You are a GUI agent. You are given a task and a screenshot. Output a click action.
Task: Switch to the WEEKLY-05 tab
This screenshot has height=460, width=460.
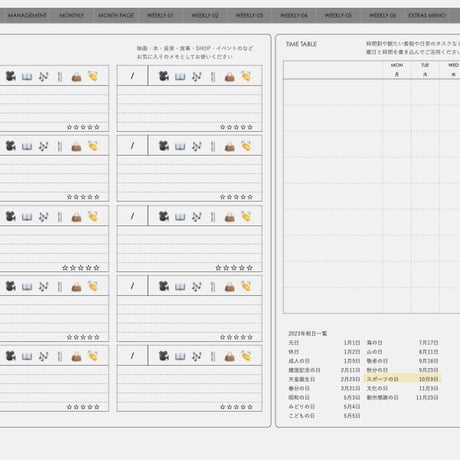pos(338,15)
